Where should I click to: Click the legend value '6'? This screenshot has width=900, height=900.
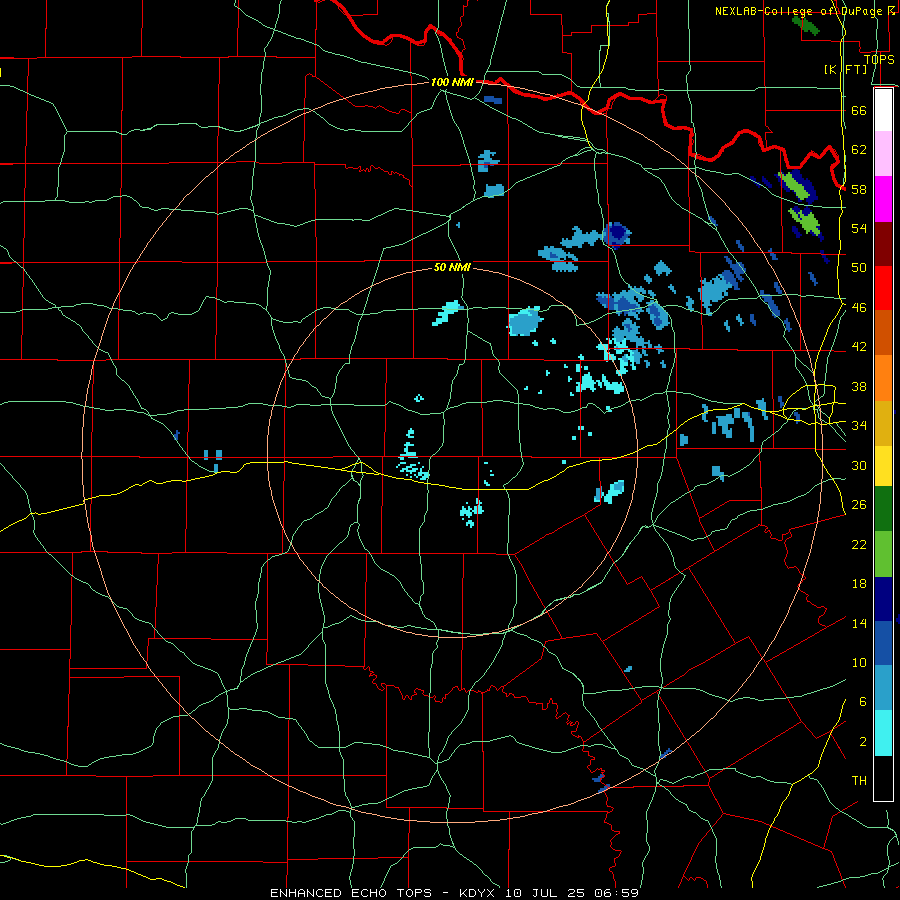coord(863,701)
